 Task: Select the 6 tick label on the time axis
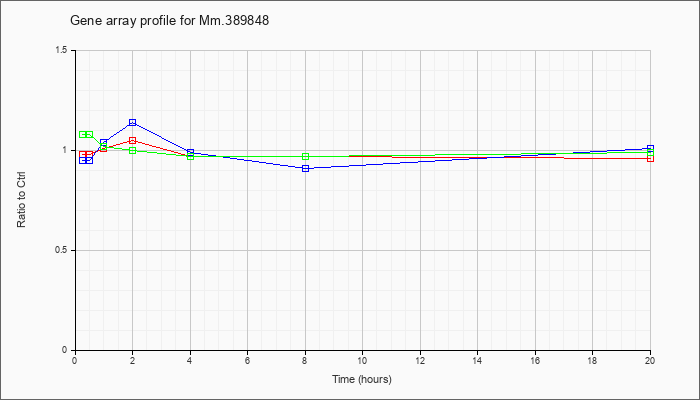tap(247, 360)
